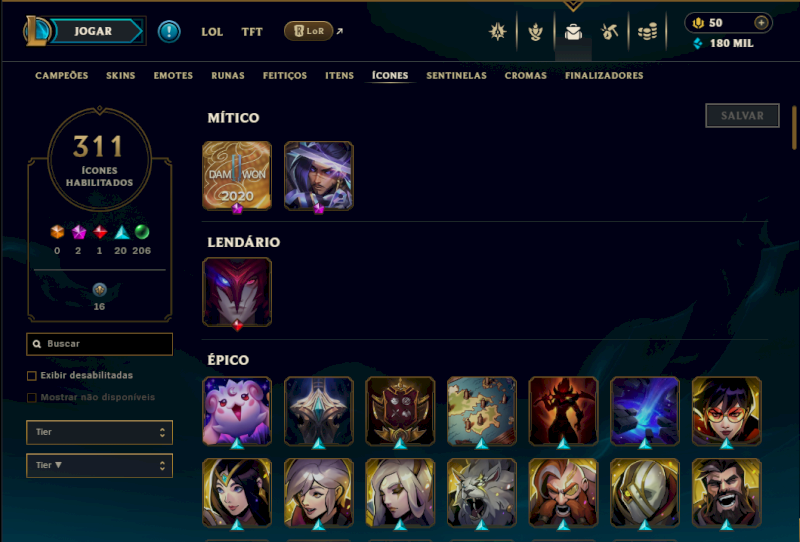Expand the top center chevron arrow
Image resolution: width=800 pixels, height=542 pixels.
(573, 6)
